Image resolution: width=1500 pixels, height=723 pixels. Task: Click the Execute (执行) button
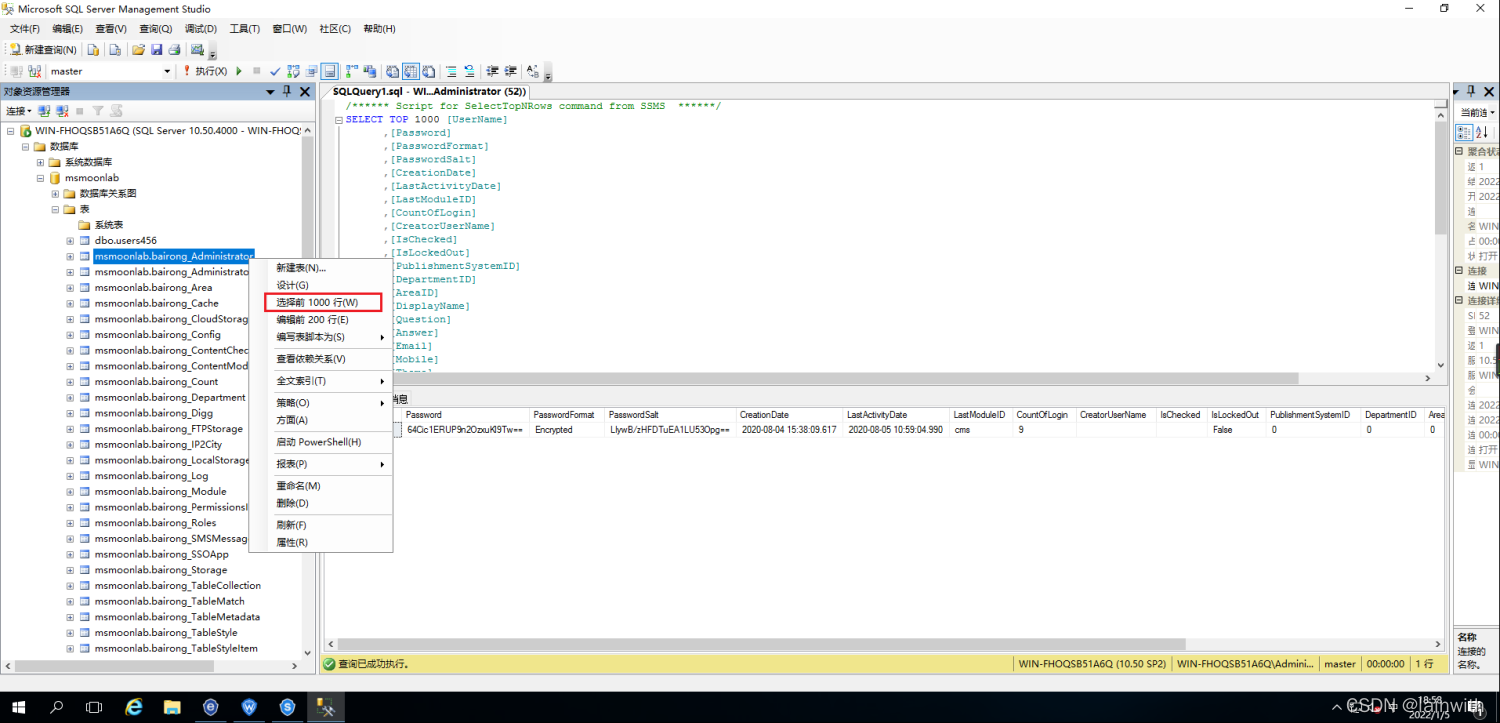[x=205, y=71]
